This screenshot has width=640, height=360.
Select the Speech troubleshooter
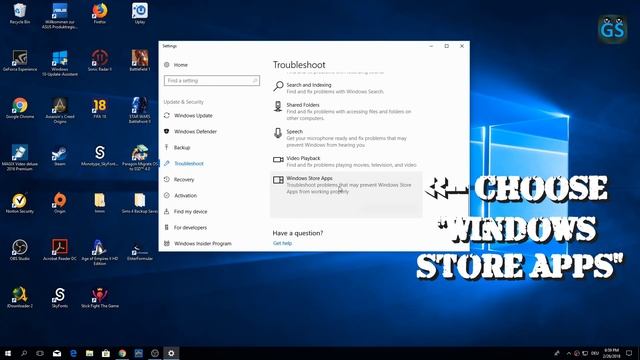[x=346, y=138]
